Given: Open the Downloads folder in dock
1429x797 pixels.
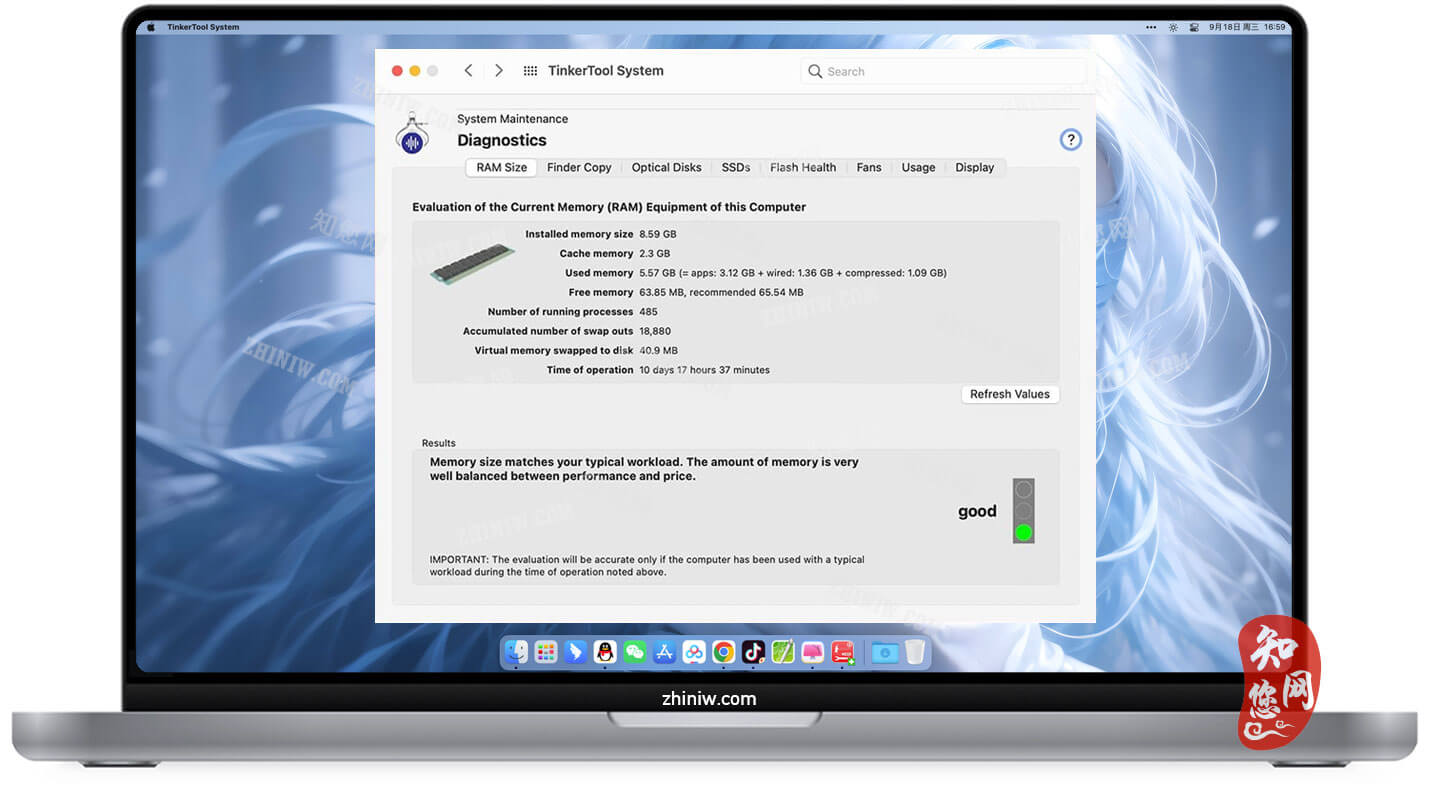Looking at the screenshot, I should [885, 652].
